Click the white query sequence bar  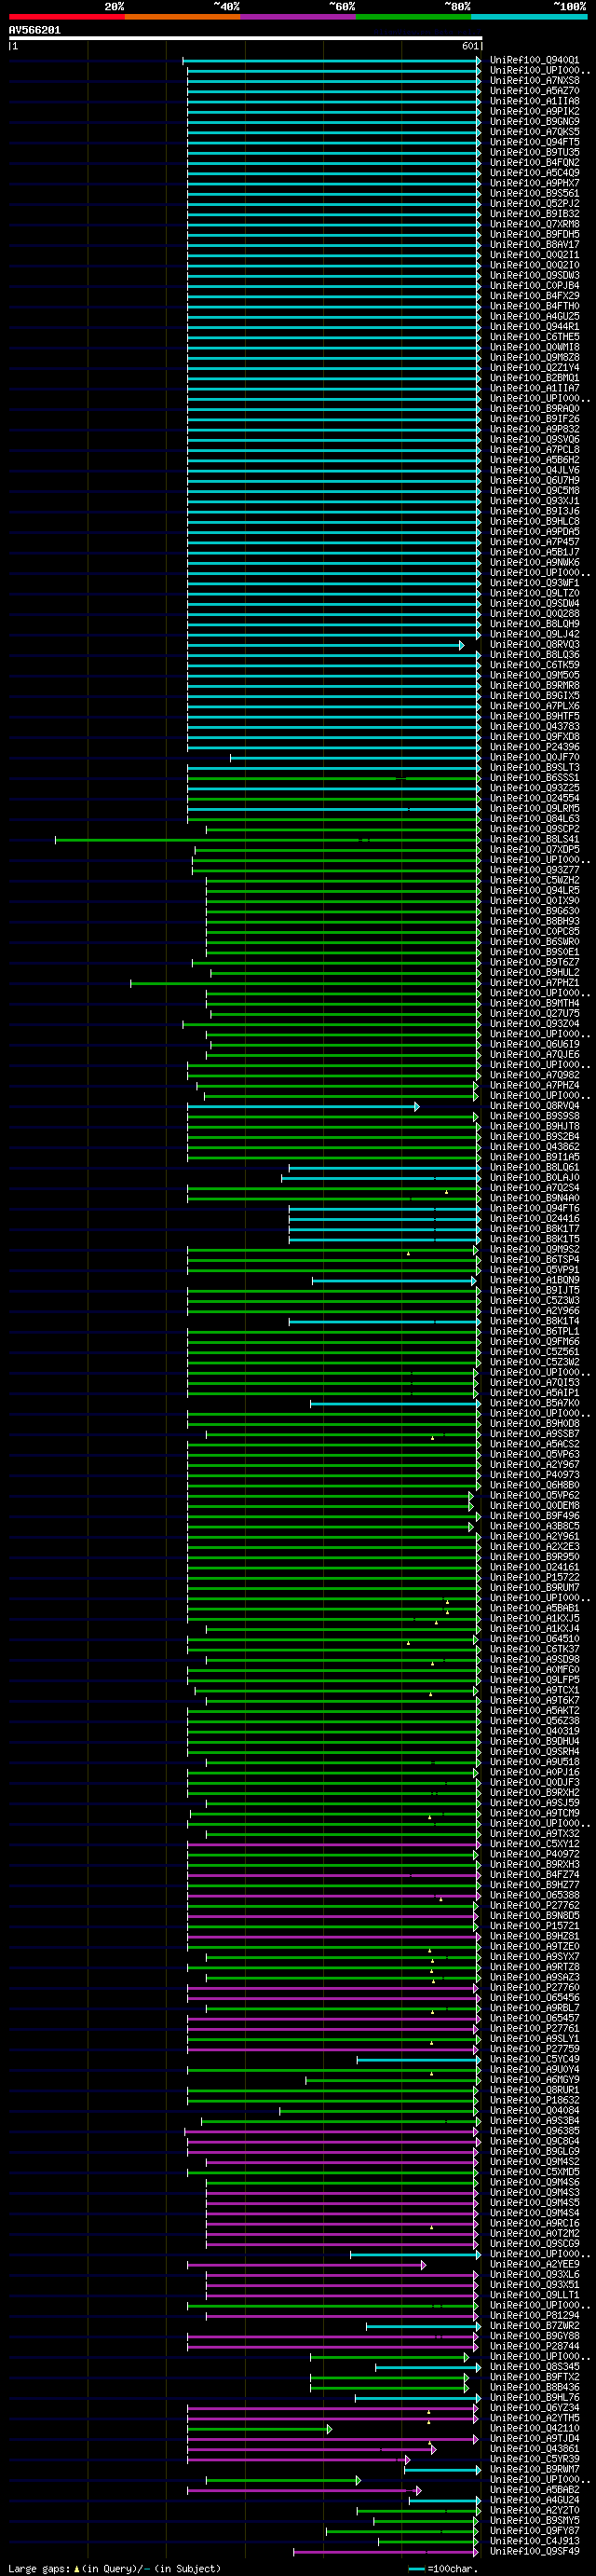[246, 38]
